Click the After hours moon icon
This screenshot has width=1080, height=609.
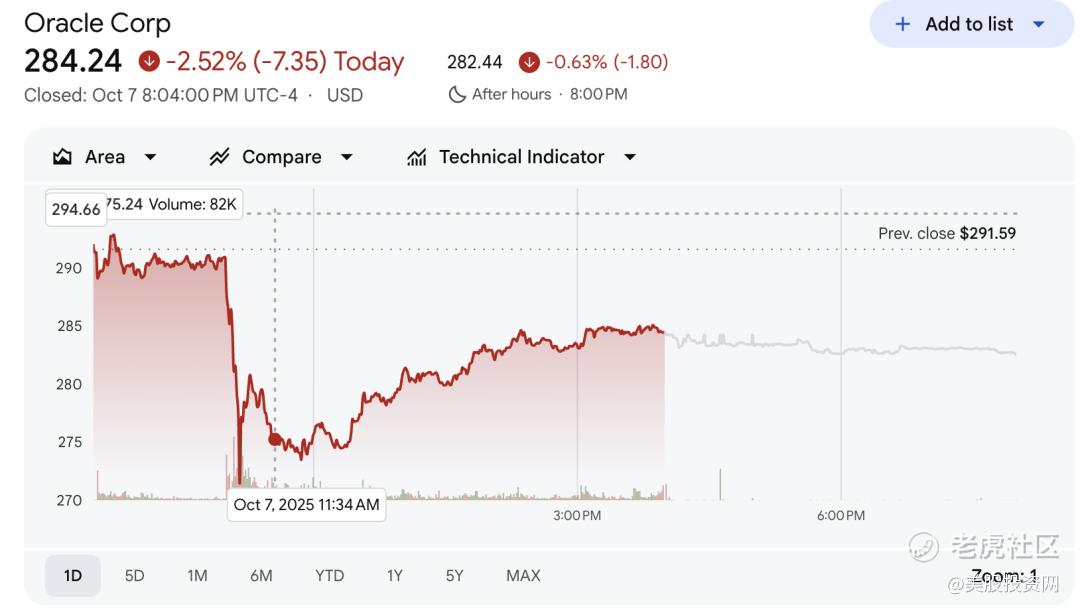[457, 94]
